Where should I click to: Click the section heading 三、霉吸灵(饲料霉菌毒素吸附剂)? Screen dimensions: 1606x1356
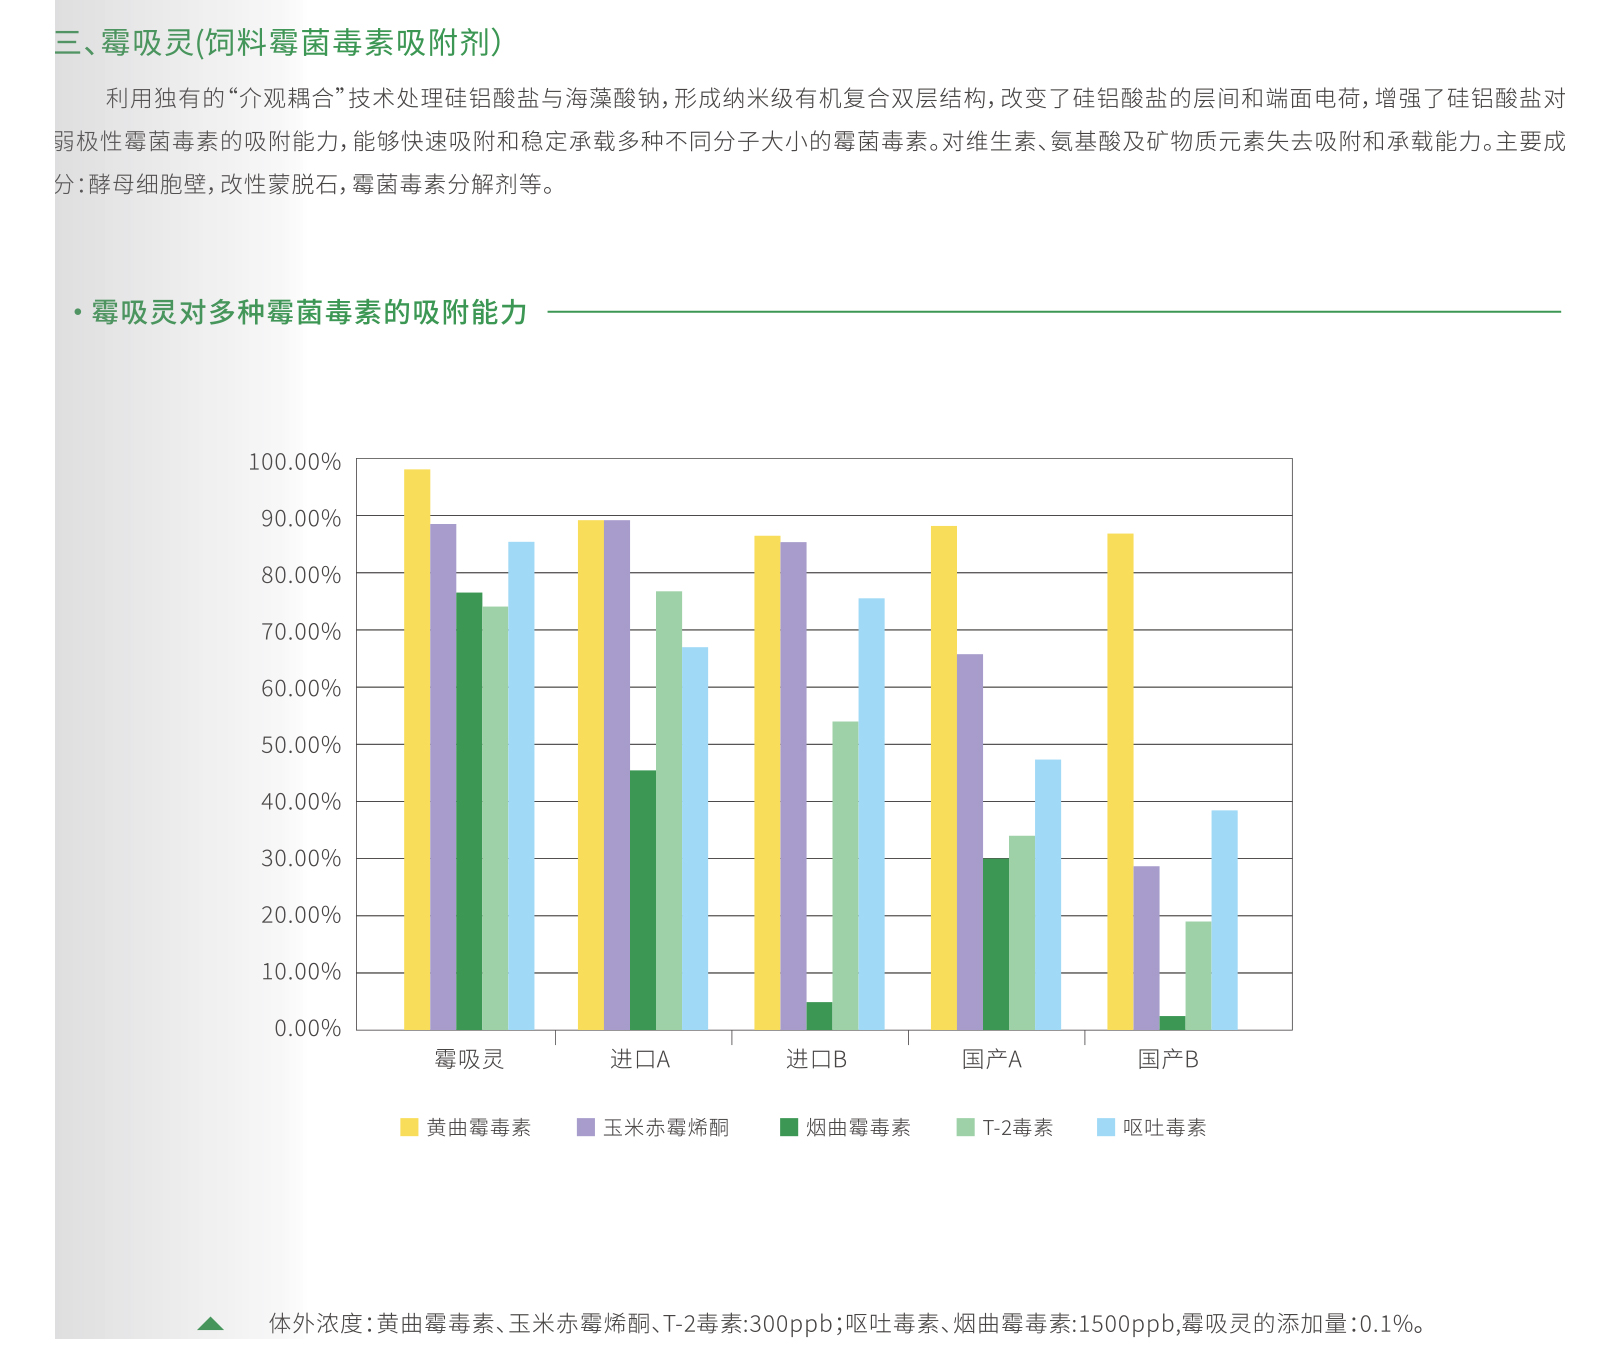(x=278, y=43)
